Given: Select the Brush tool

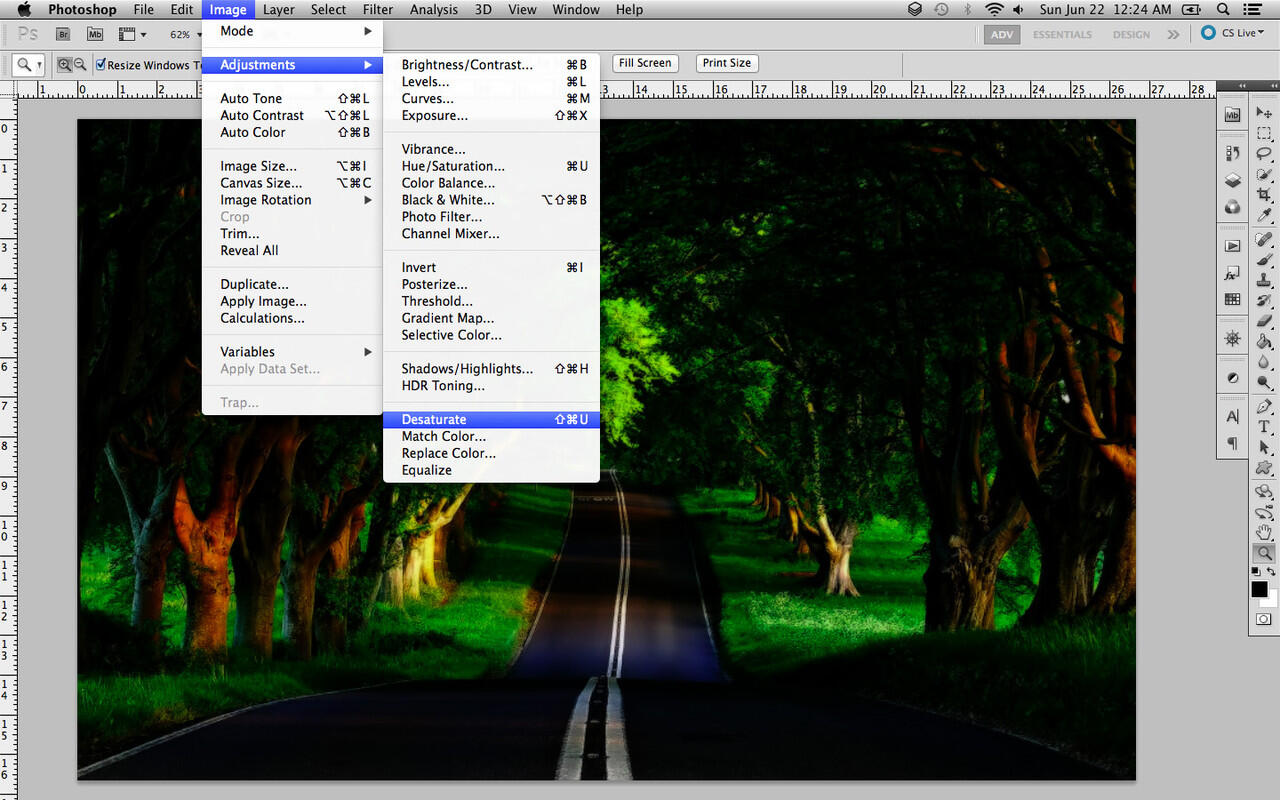Looking at the screenshot, I should (x=1264, y=258).
